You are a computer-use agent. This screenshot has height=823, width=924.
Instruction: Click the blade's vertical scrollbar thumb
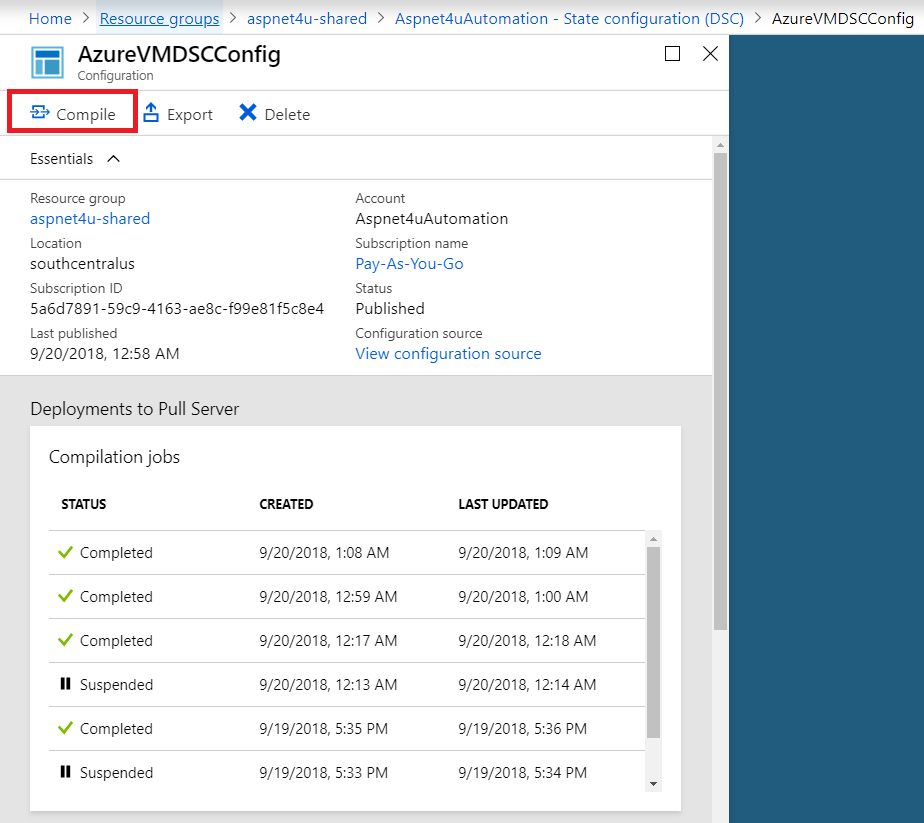point(720,392)
